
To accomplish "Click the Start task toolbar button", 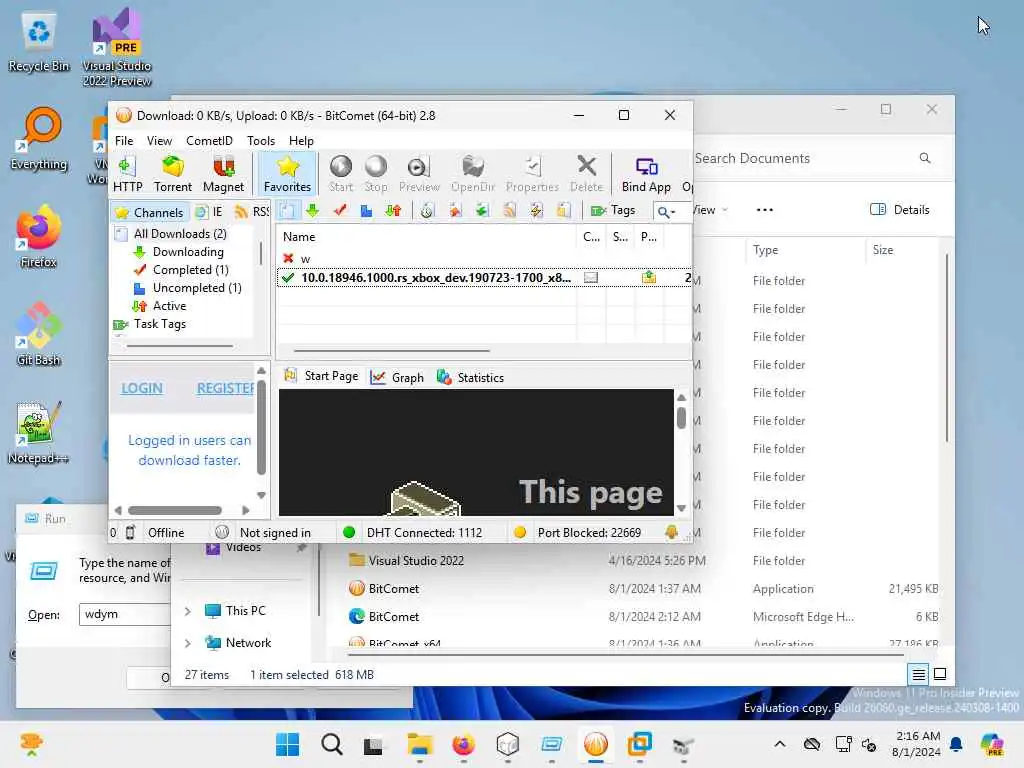I will (x=341, y=174).
